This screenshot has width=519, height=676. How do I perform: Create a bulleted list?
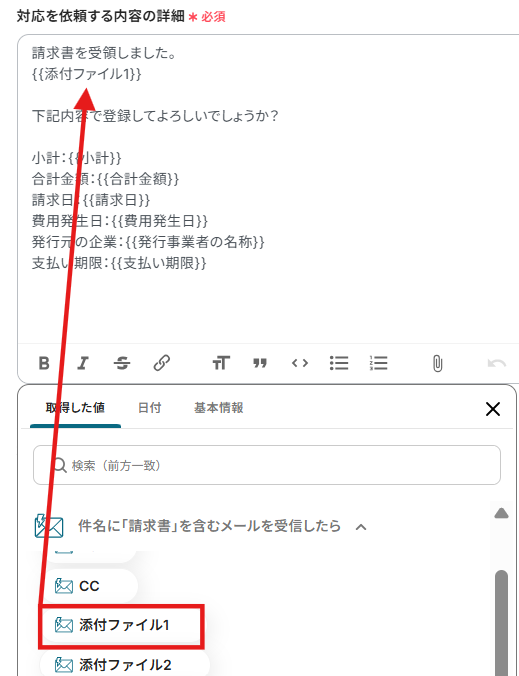(x=339, y=363)
